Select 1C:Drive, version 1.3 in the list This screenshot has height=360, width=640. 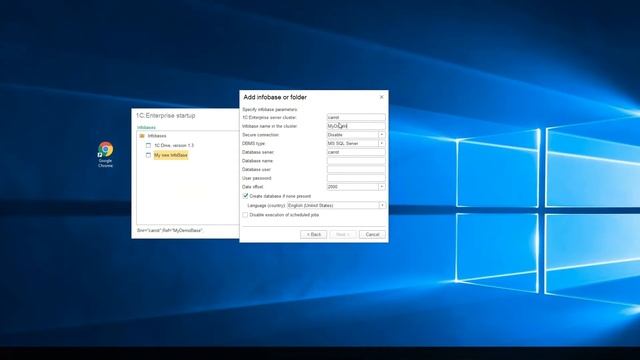[174, 145]
